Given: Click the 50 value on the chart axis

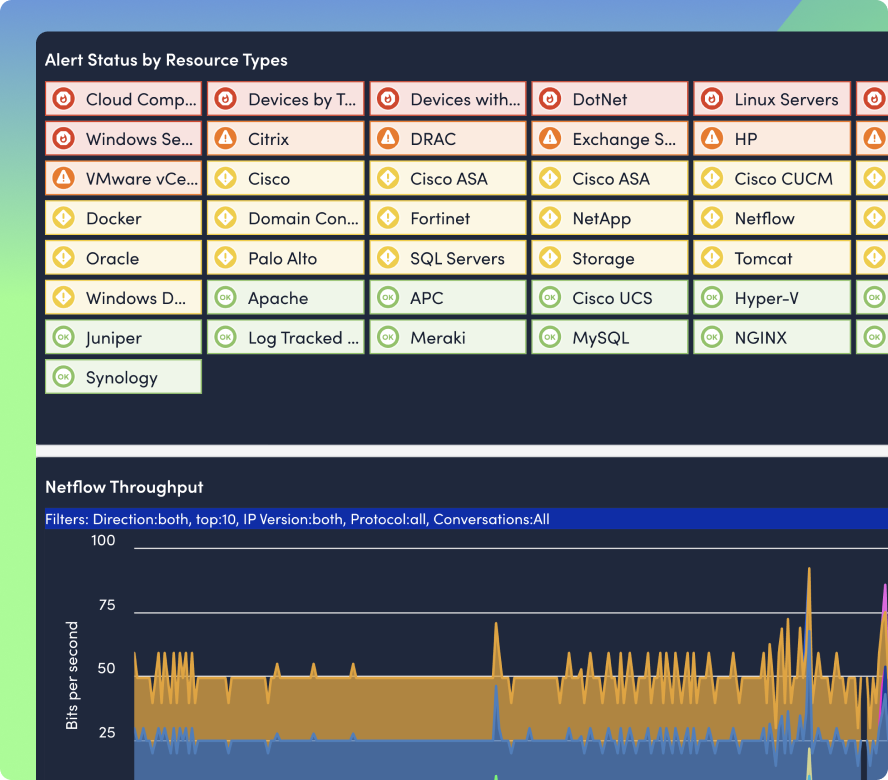Looking at the screenshot, I should pyautogui.click(x=106, y=668).
